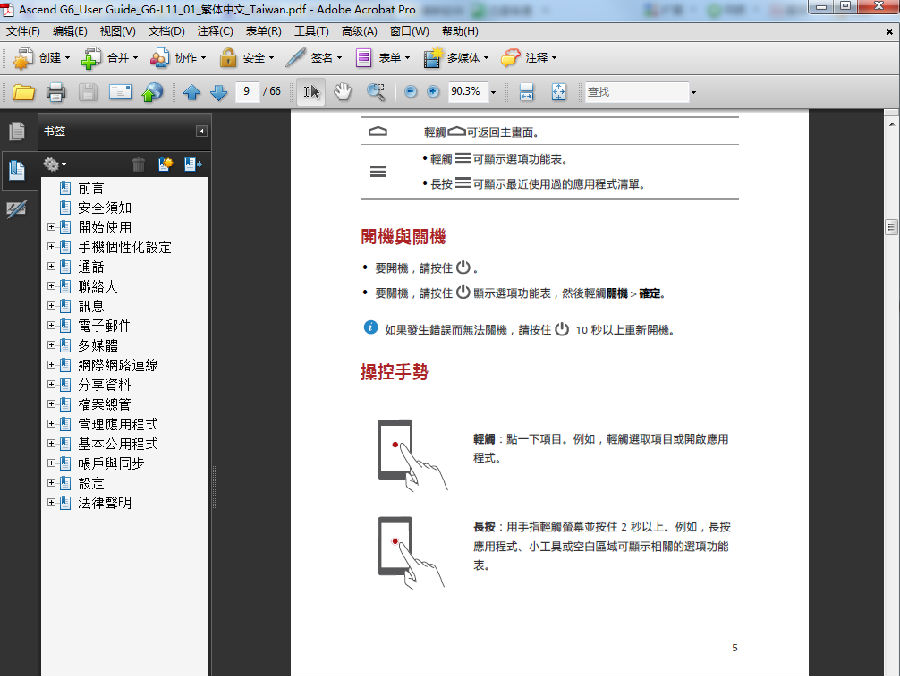Expand the 電子郵件 bookmark
The image size is (900, 676).
click(x=51, y=325)
